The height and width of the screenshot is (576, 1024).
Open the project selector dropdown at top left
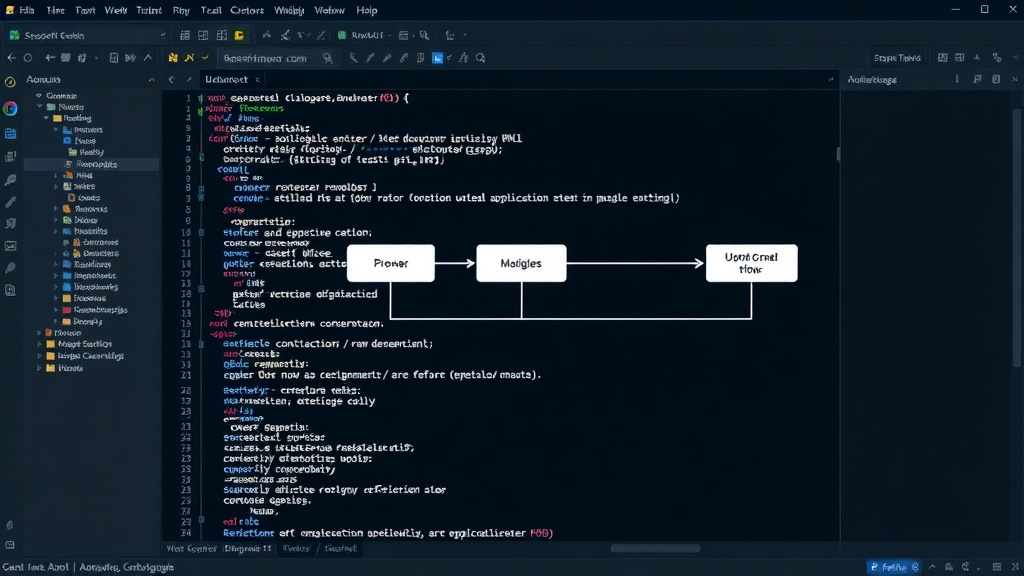click(88, 35)
